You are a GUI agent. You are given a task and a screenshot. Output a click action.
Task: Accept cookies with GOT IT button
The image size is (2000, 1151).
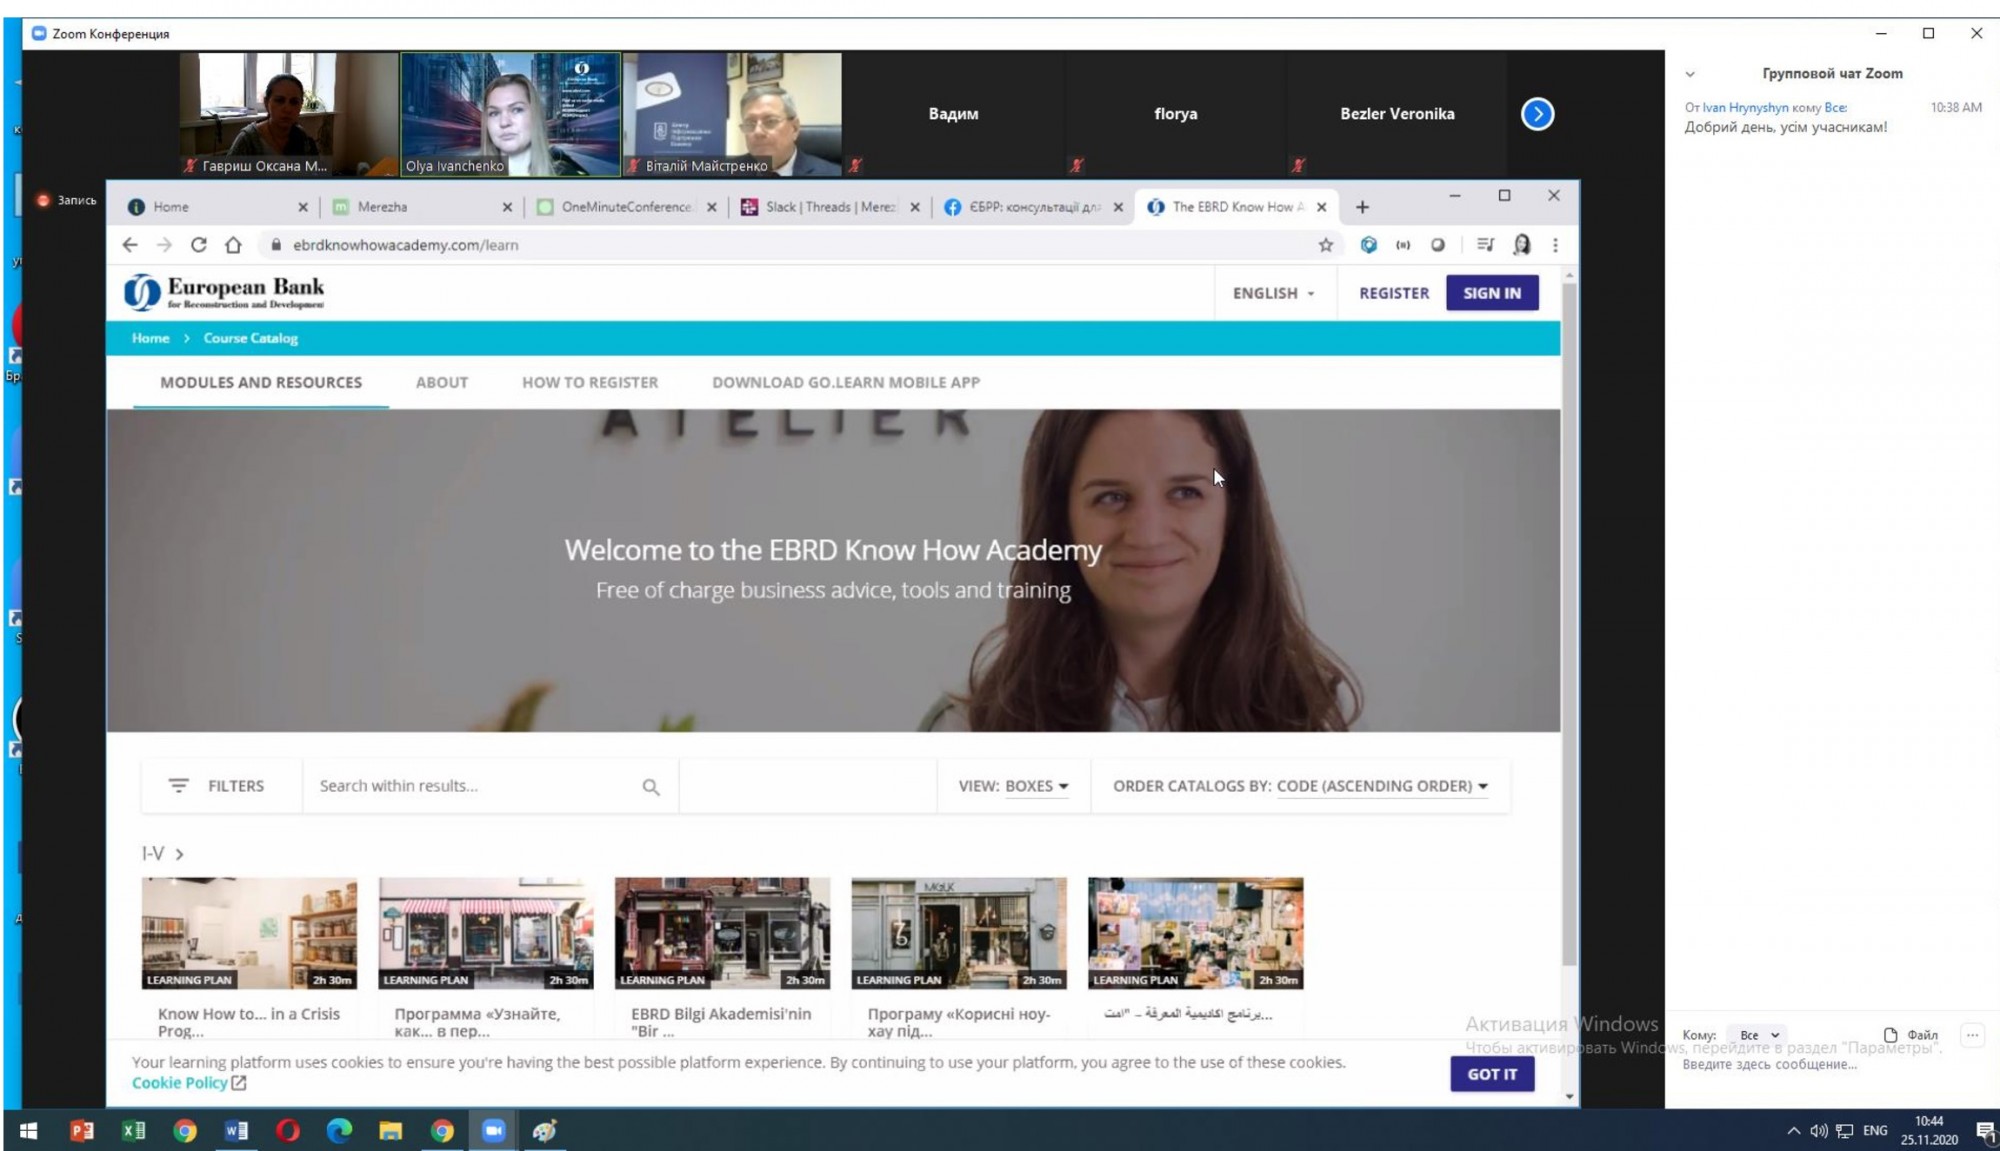(x=1492, y=1074)
